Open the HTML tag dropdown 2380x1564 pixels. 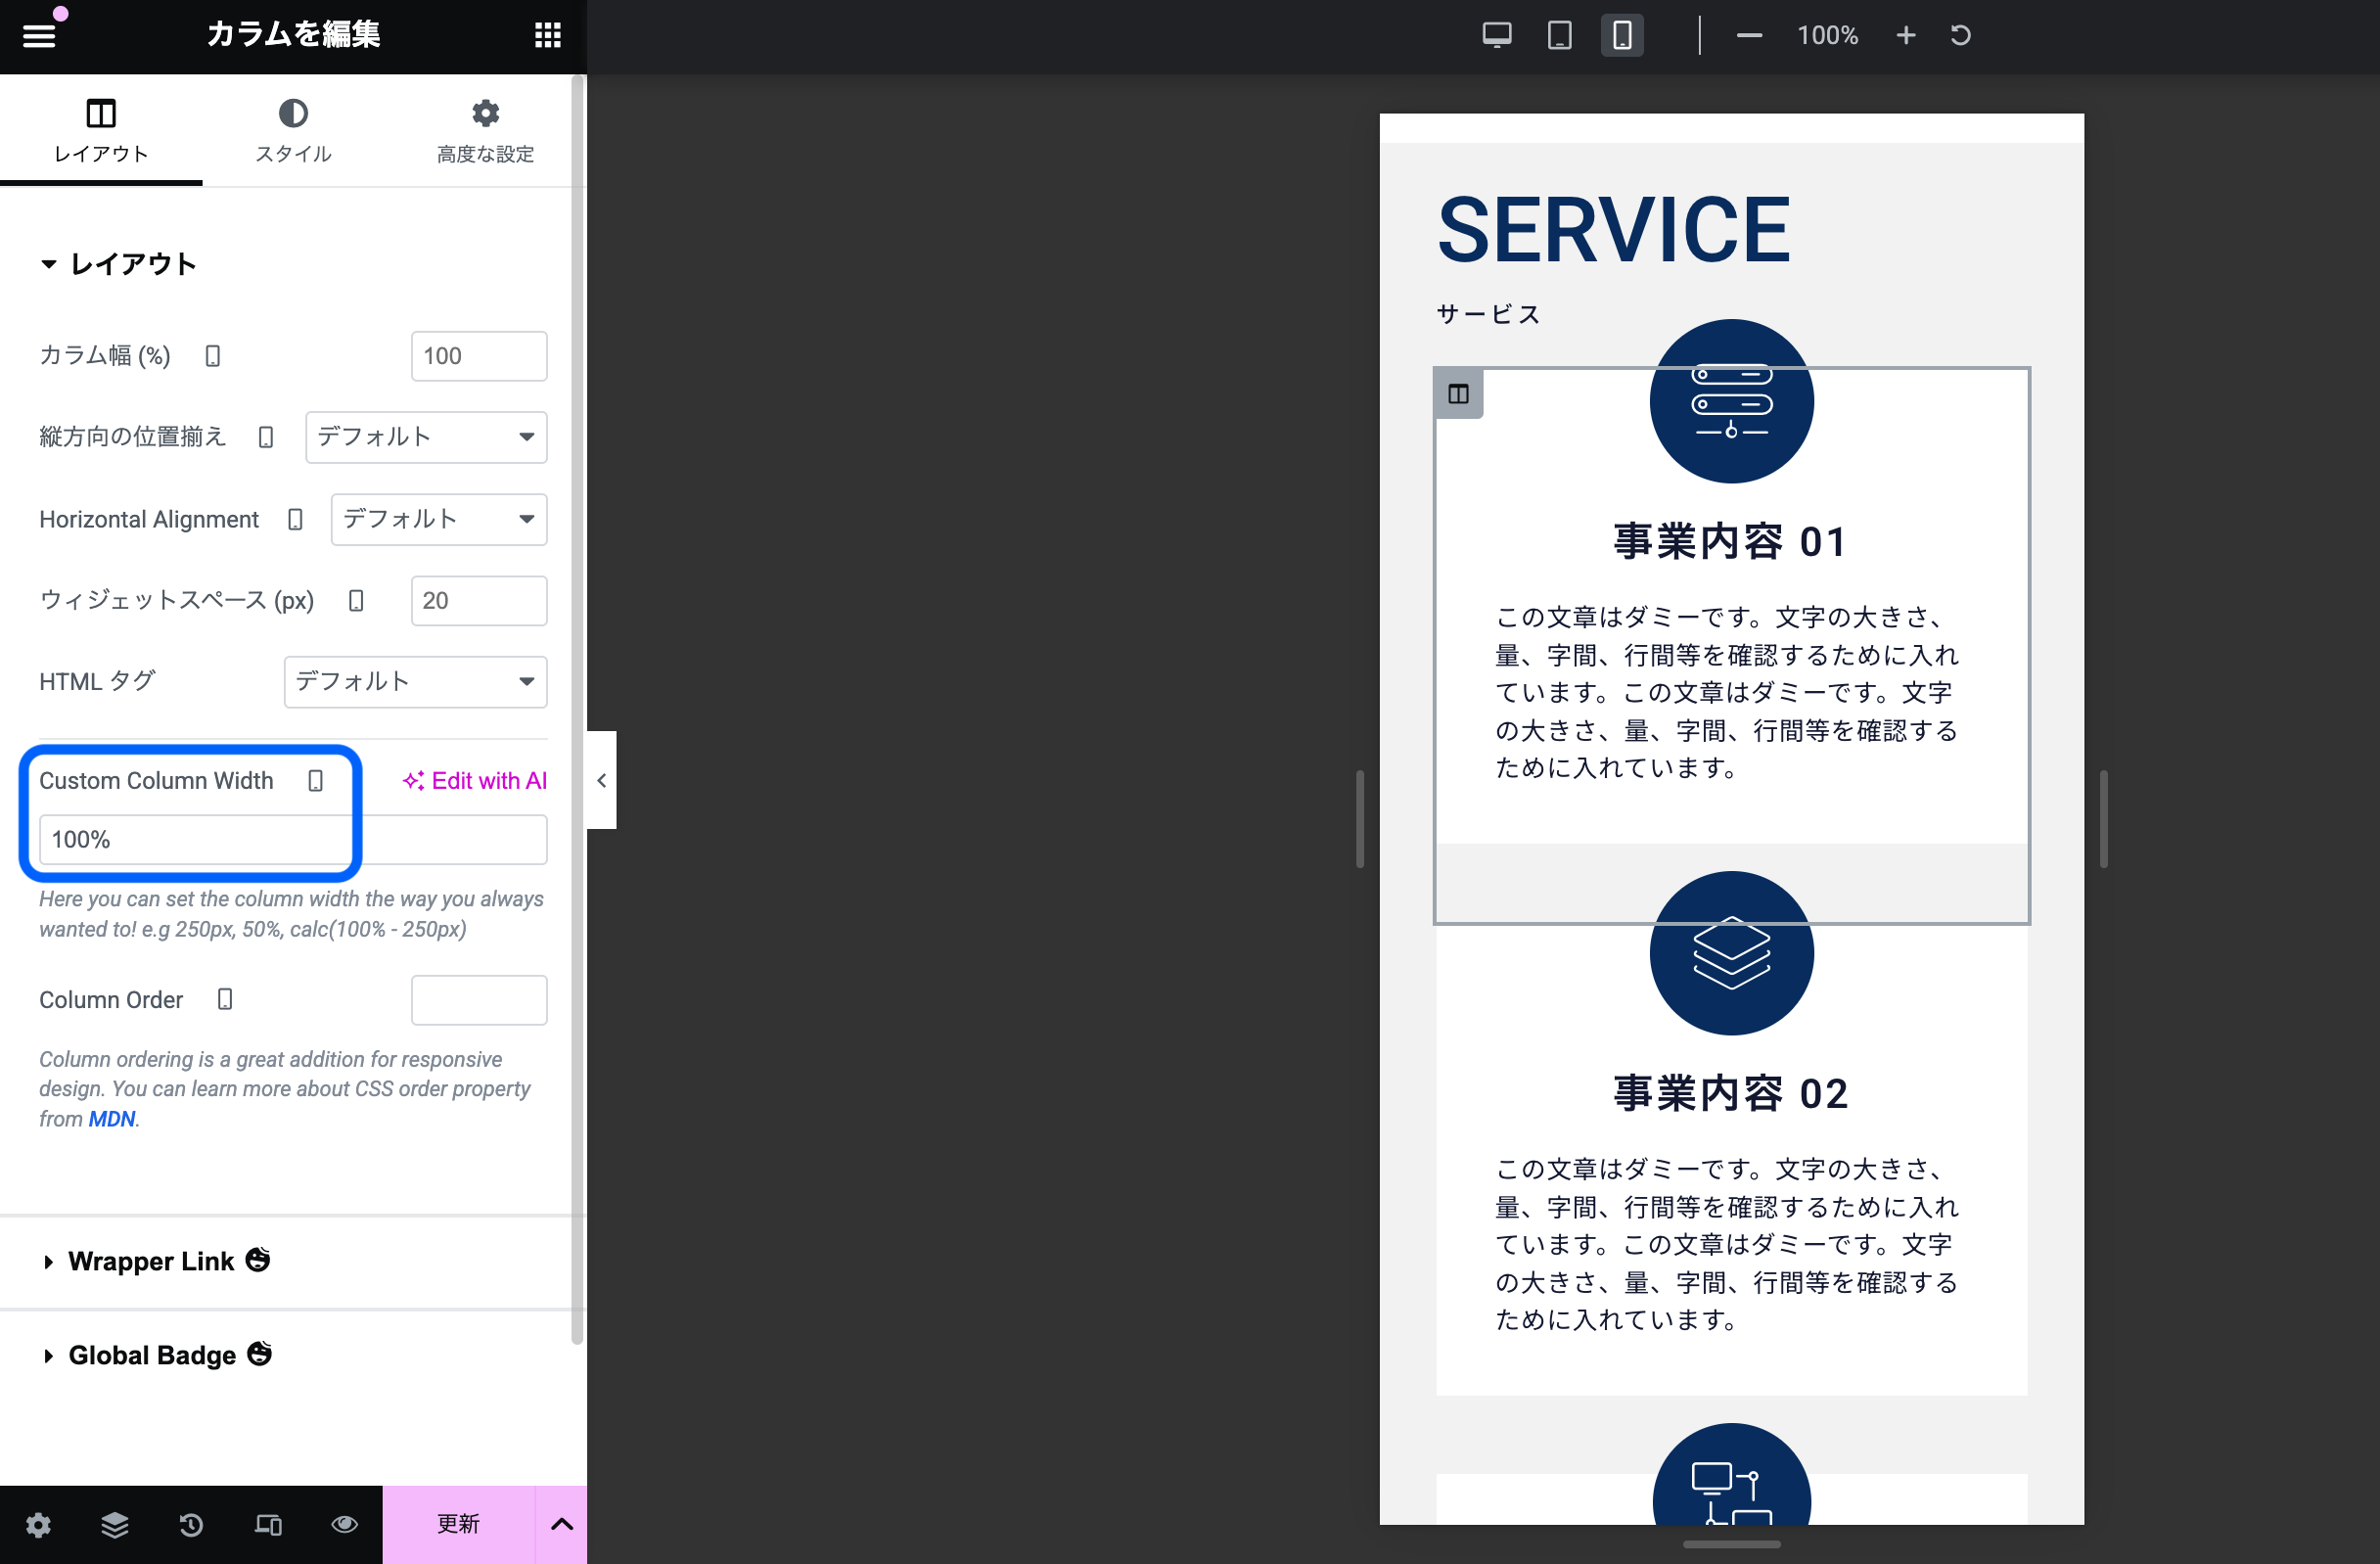(415, 682)
